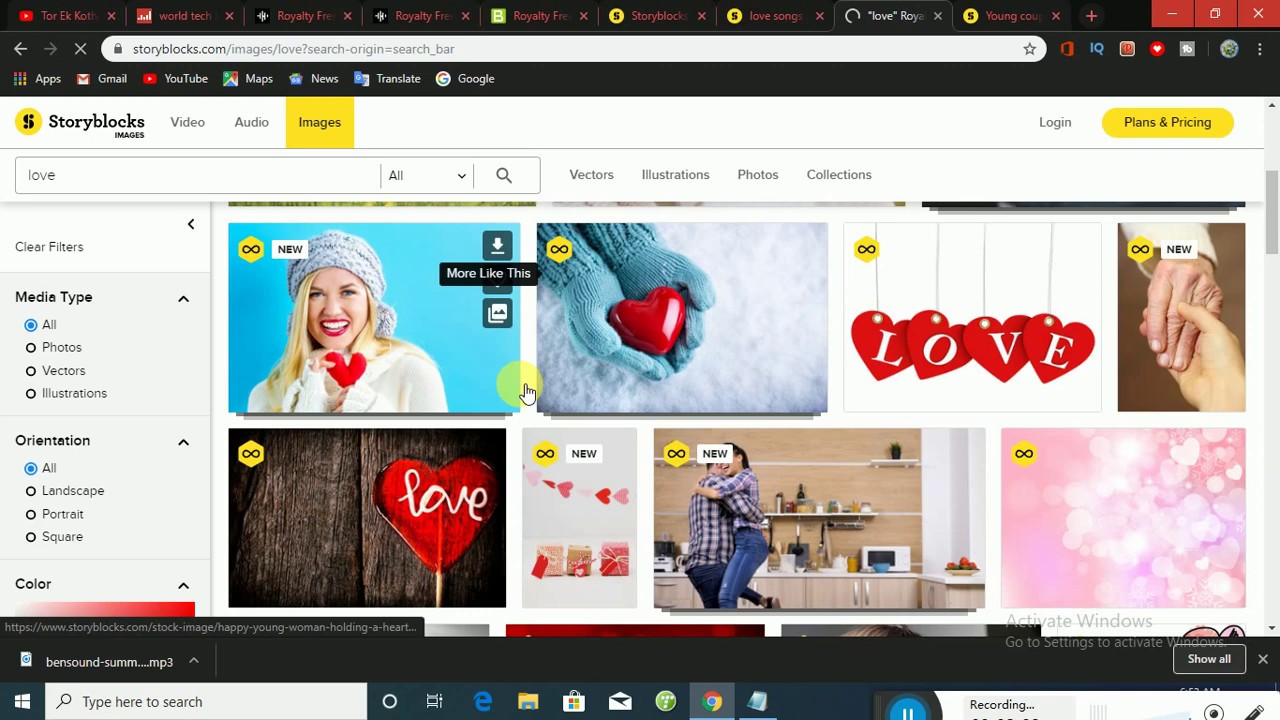Click Cortana circle on taskbar
Image resolution: width=1280 pixels, height=720 pixels.
(x=390, y=702)
